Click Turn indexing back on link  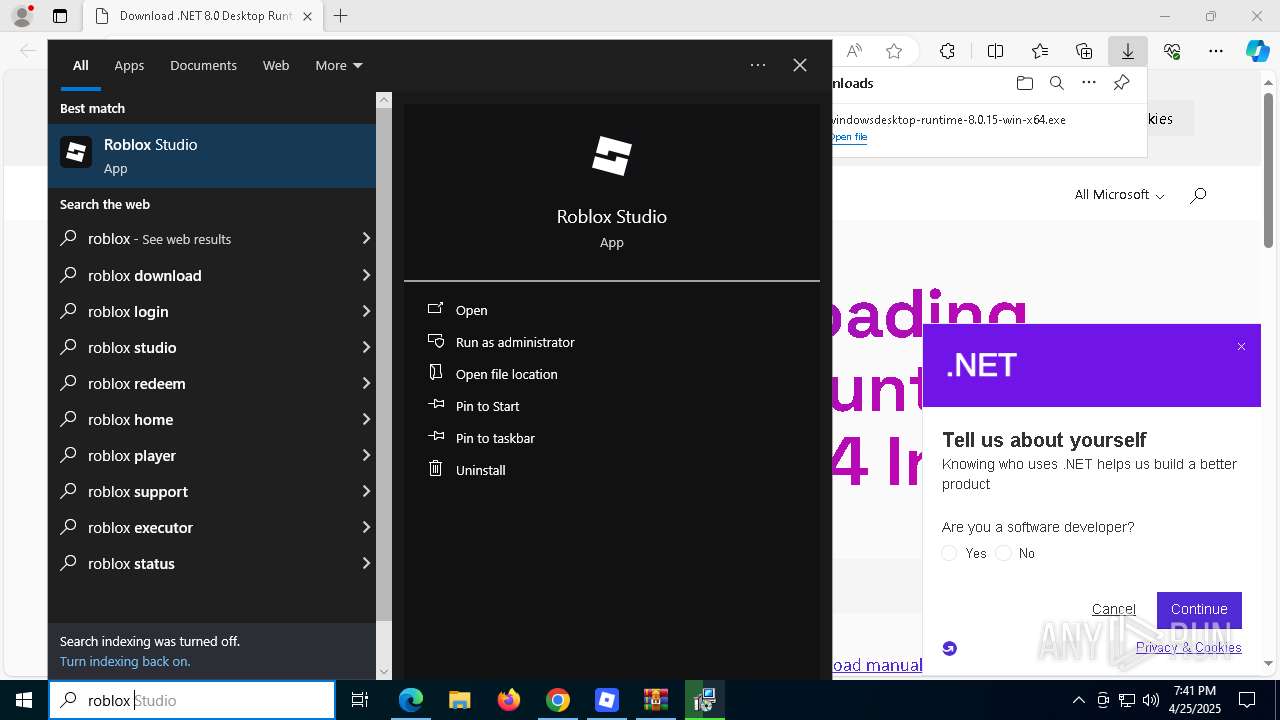[125, 661]
